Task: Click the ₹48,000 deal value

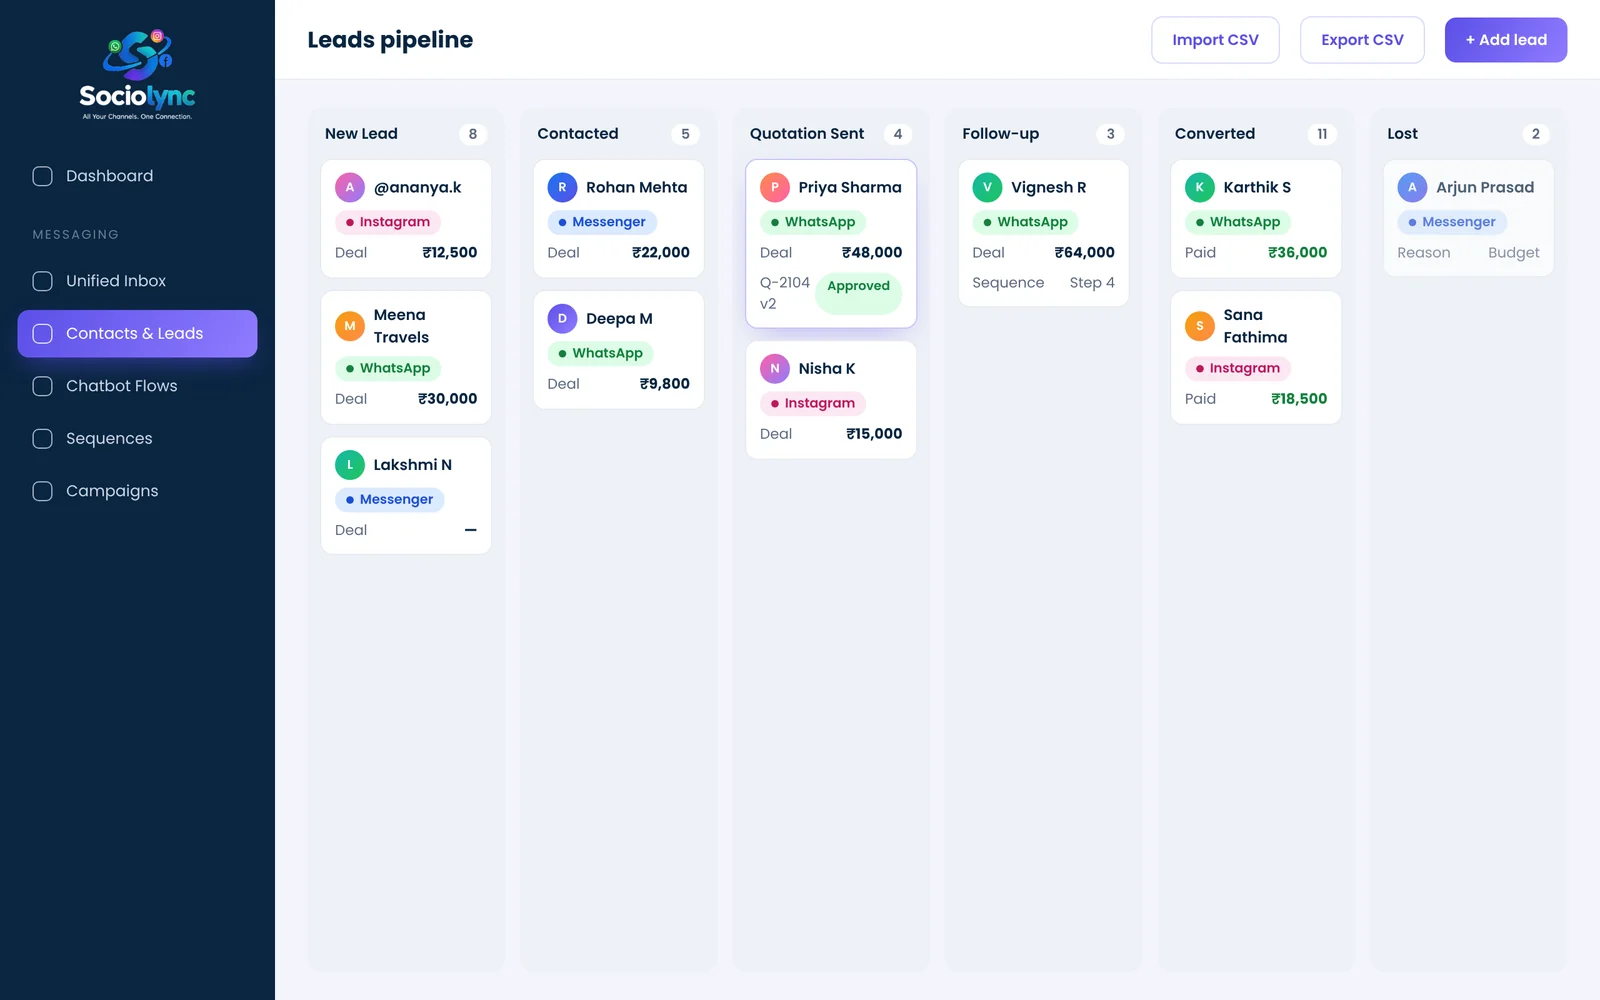Action: (872, 253)
